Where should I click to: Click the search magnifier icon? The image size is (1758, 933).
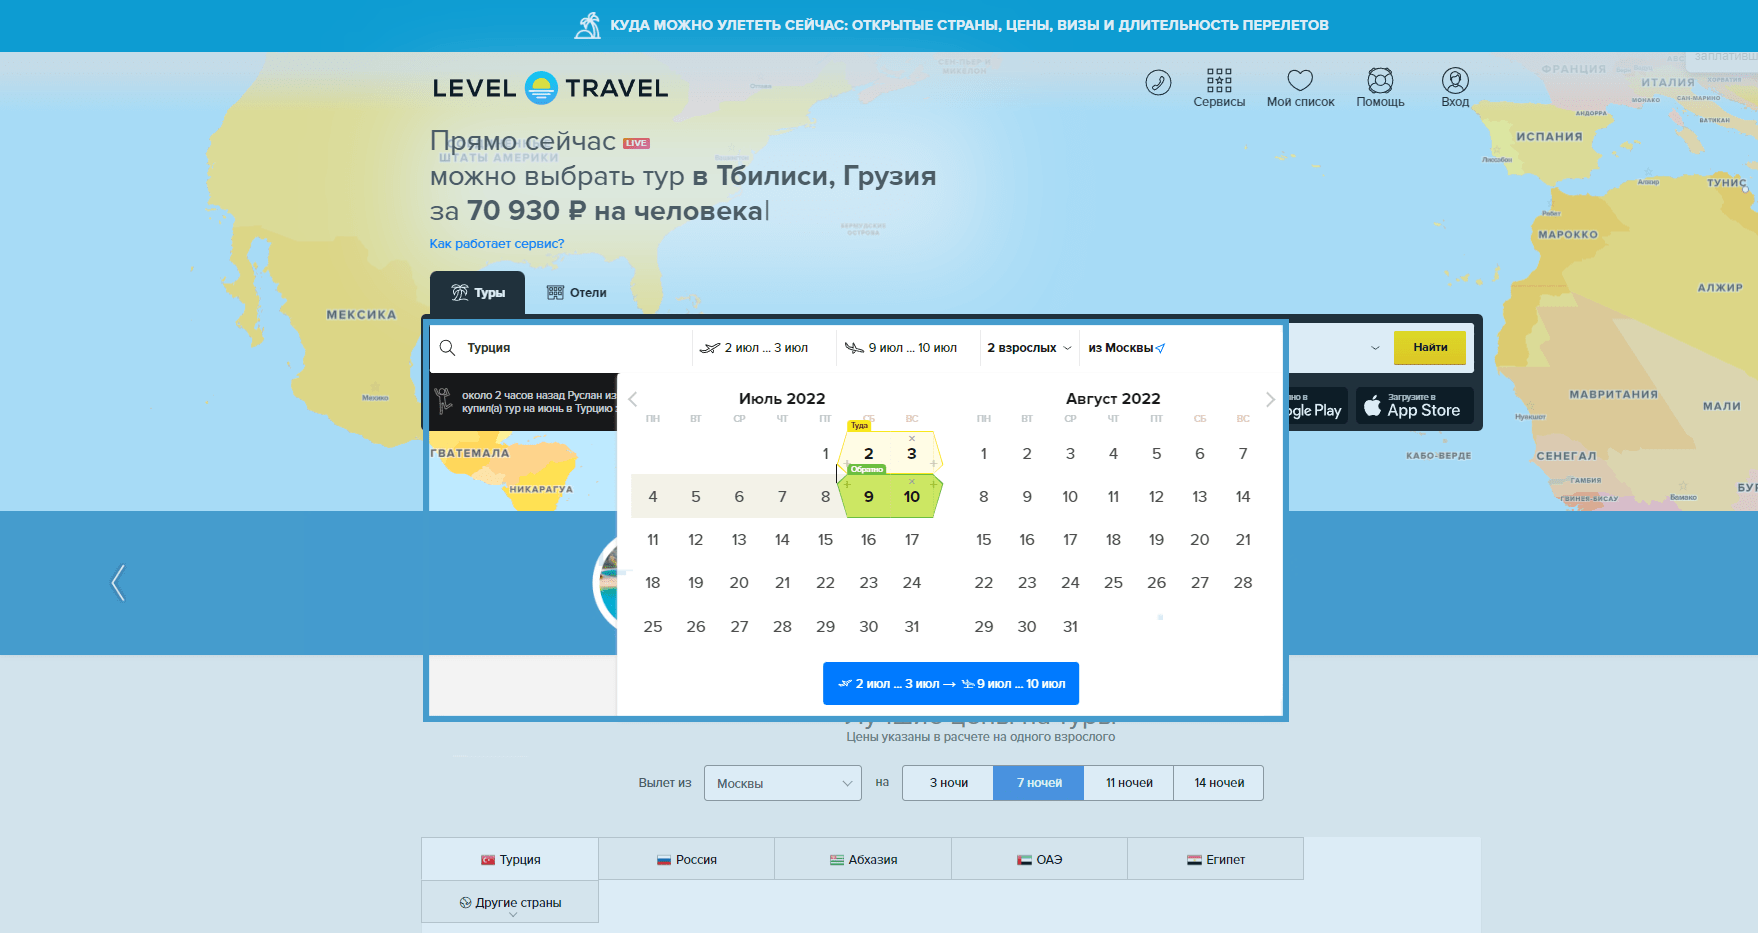click(x=448, y=348)
